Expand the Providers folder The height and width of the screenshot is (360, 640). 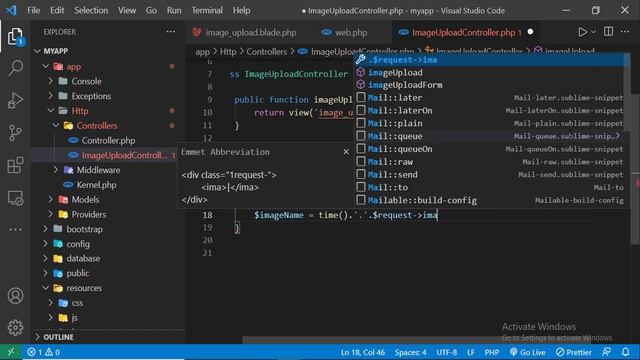pyautogui.click(x=51, y=214)
